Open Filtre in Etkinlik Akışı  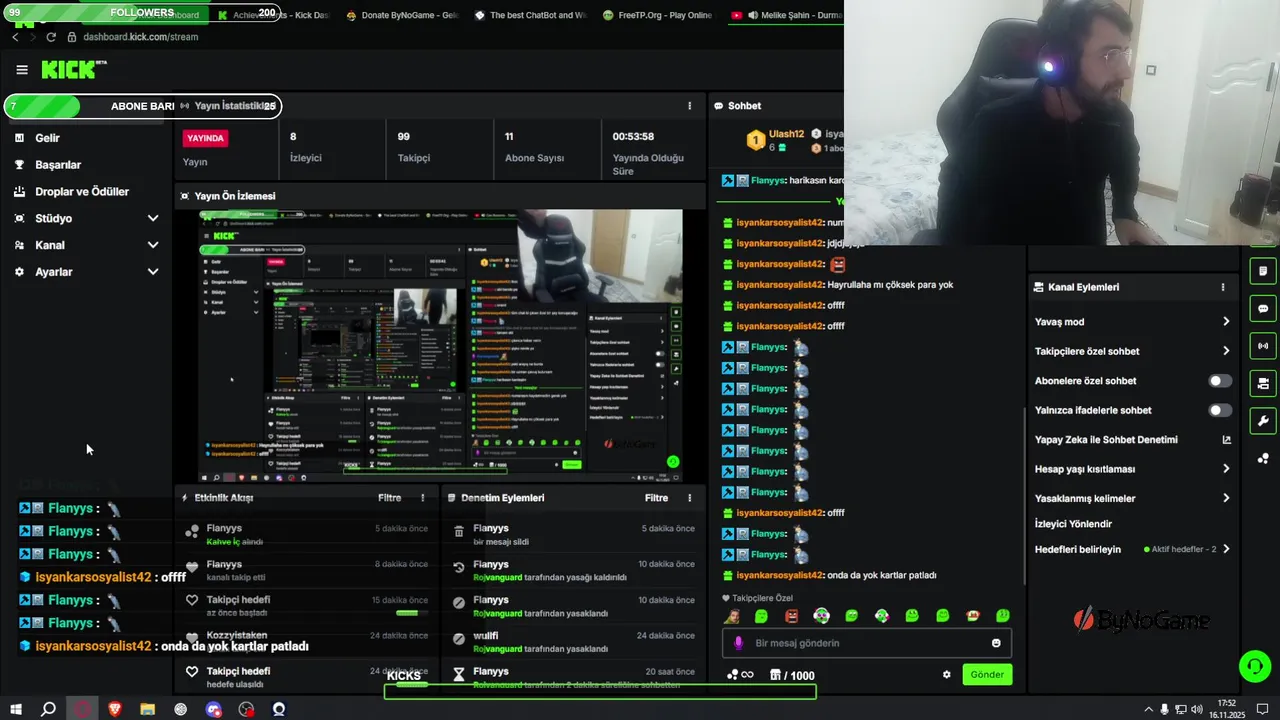(389, 498)
